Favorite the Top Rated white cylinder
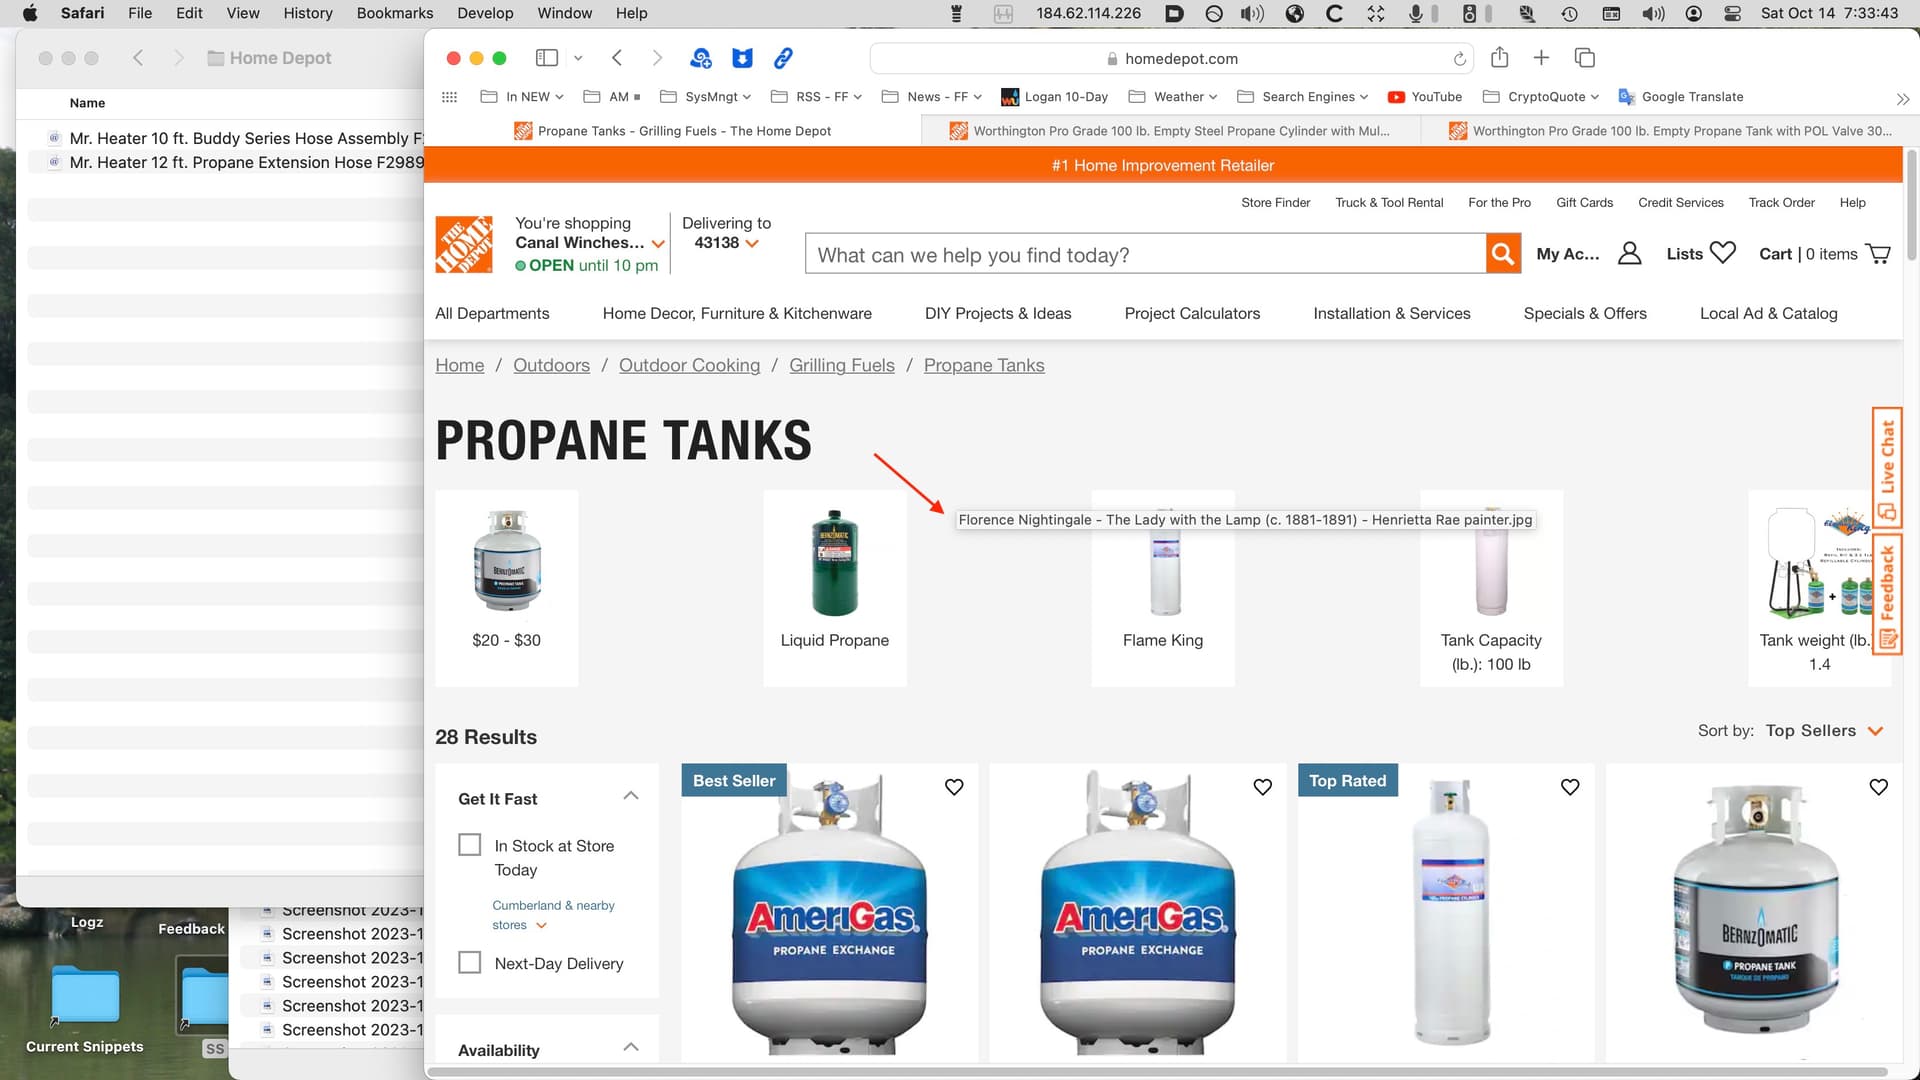 tap(1570, 788)
